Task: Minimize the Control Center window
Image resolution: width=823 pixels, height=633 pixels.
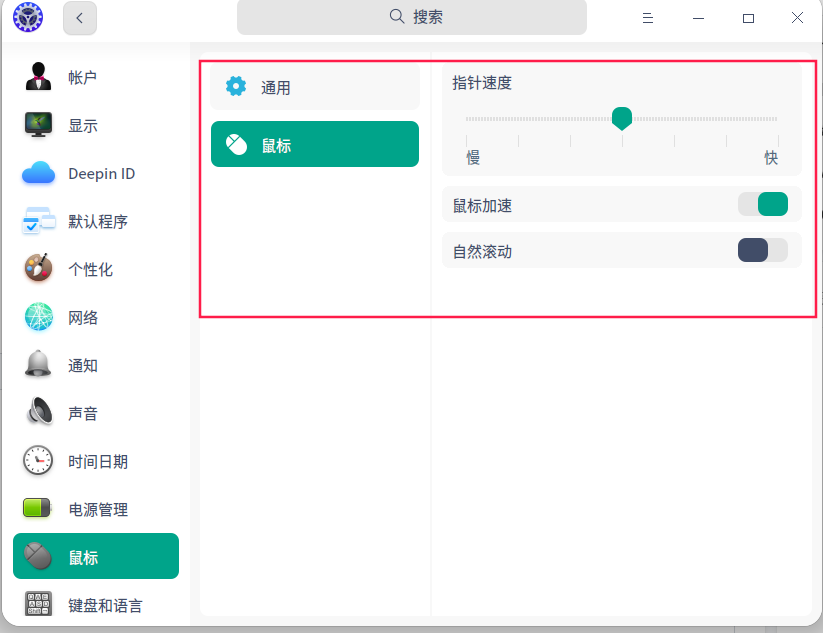Action: (x=698, y=18)
